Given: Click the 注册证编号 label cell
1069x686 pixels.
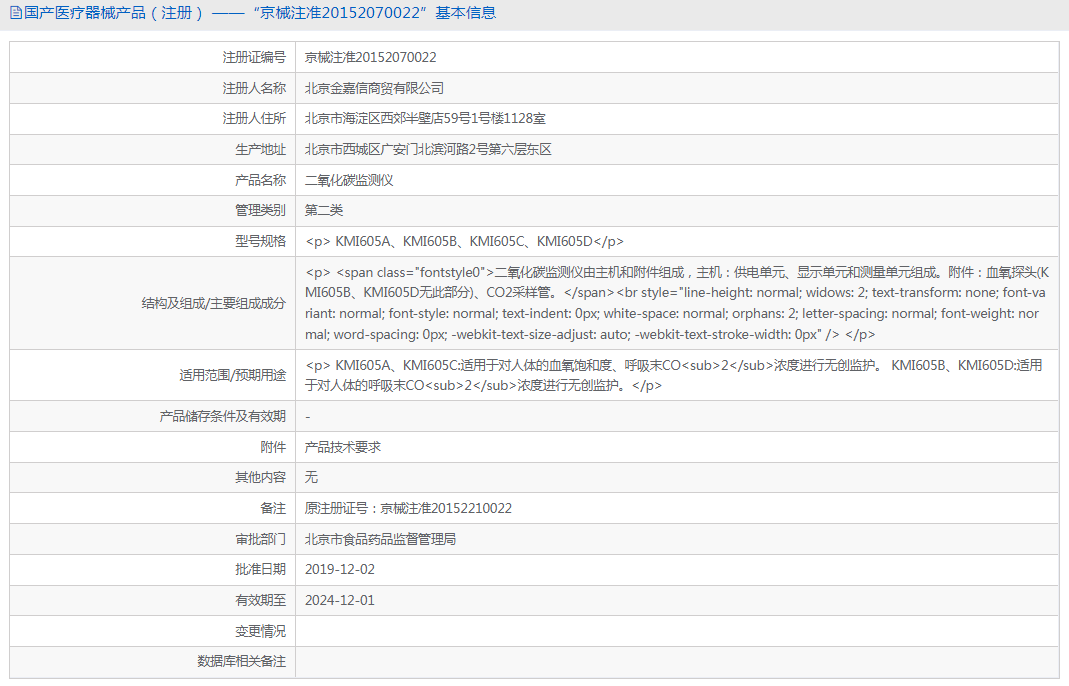Looking at the screenshot, I should [153, 57].
